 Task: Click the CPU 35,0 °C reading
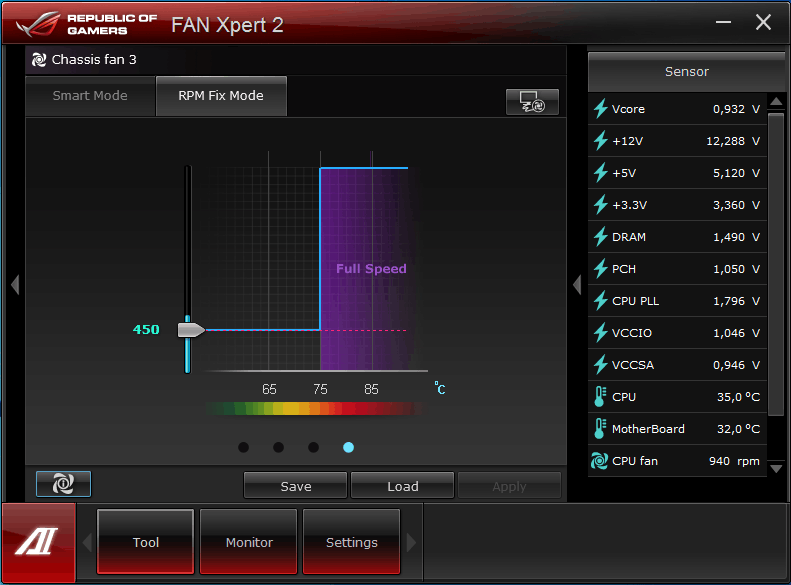[x=739, y=397]
